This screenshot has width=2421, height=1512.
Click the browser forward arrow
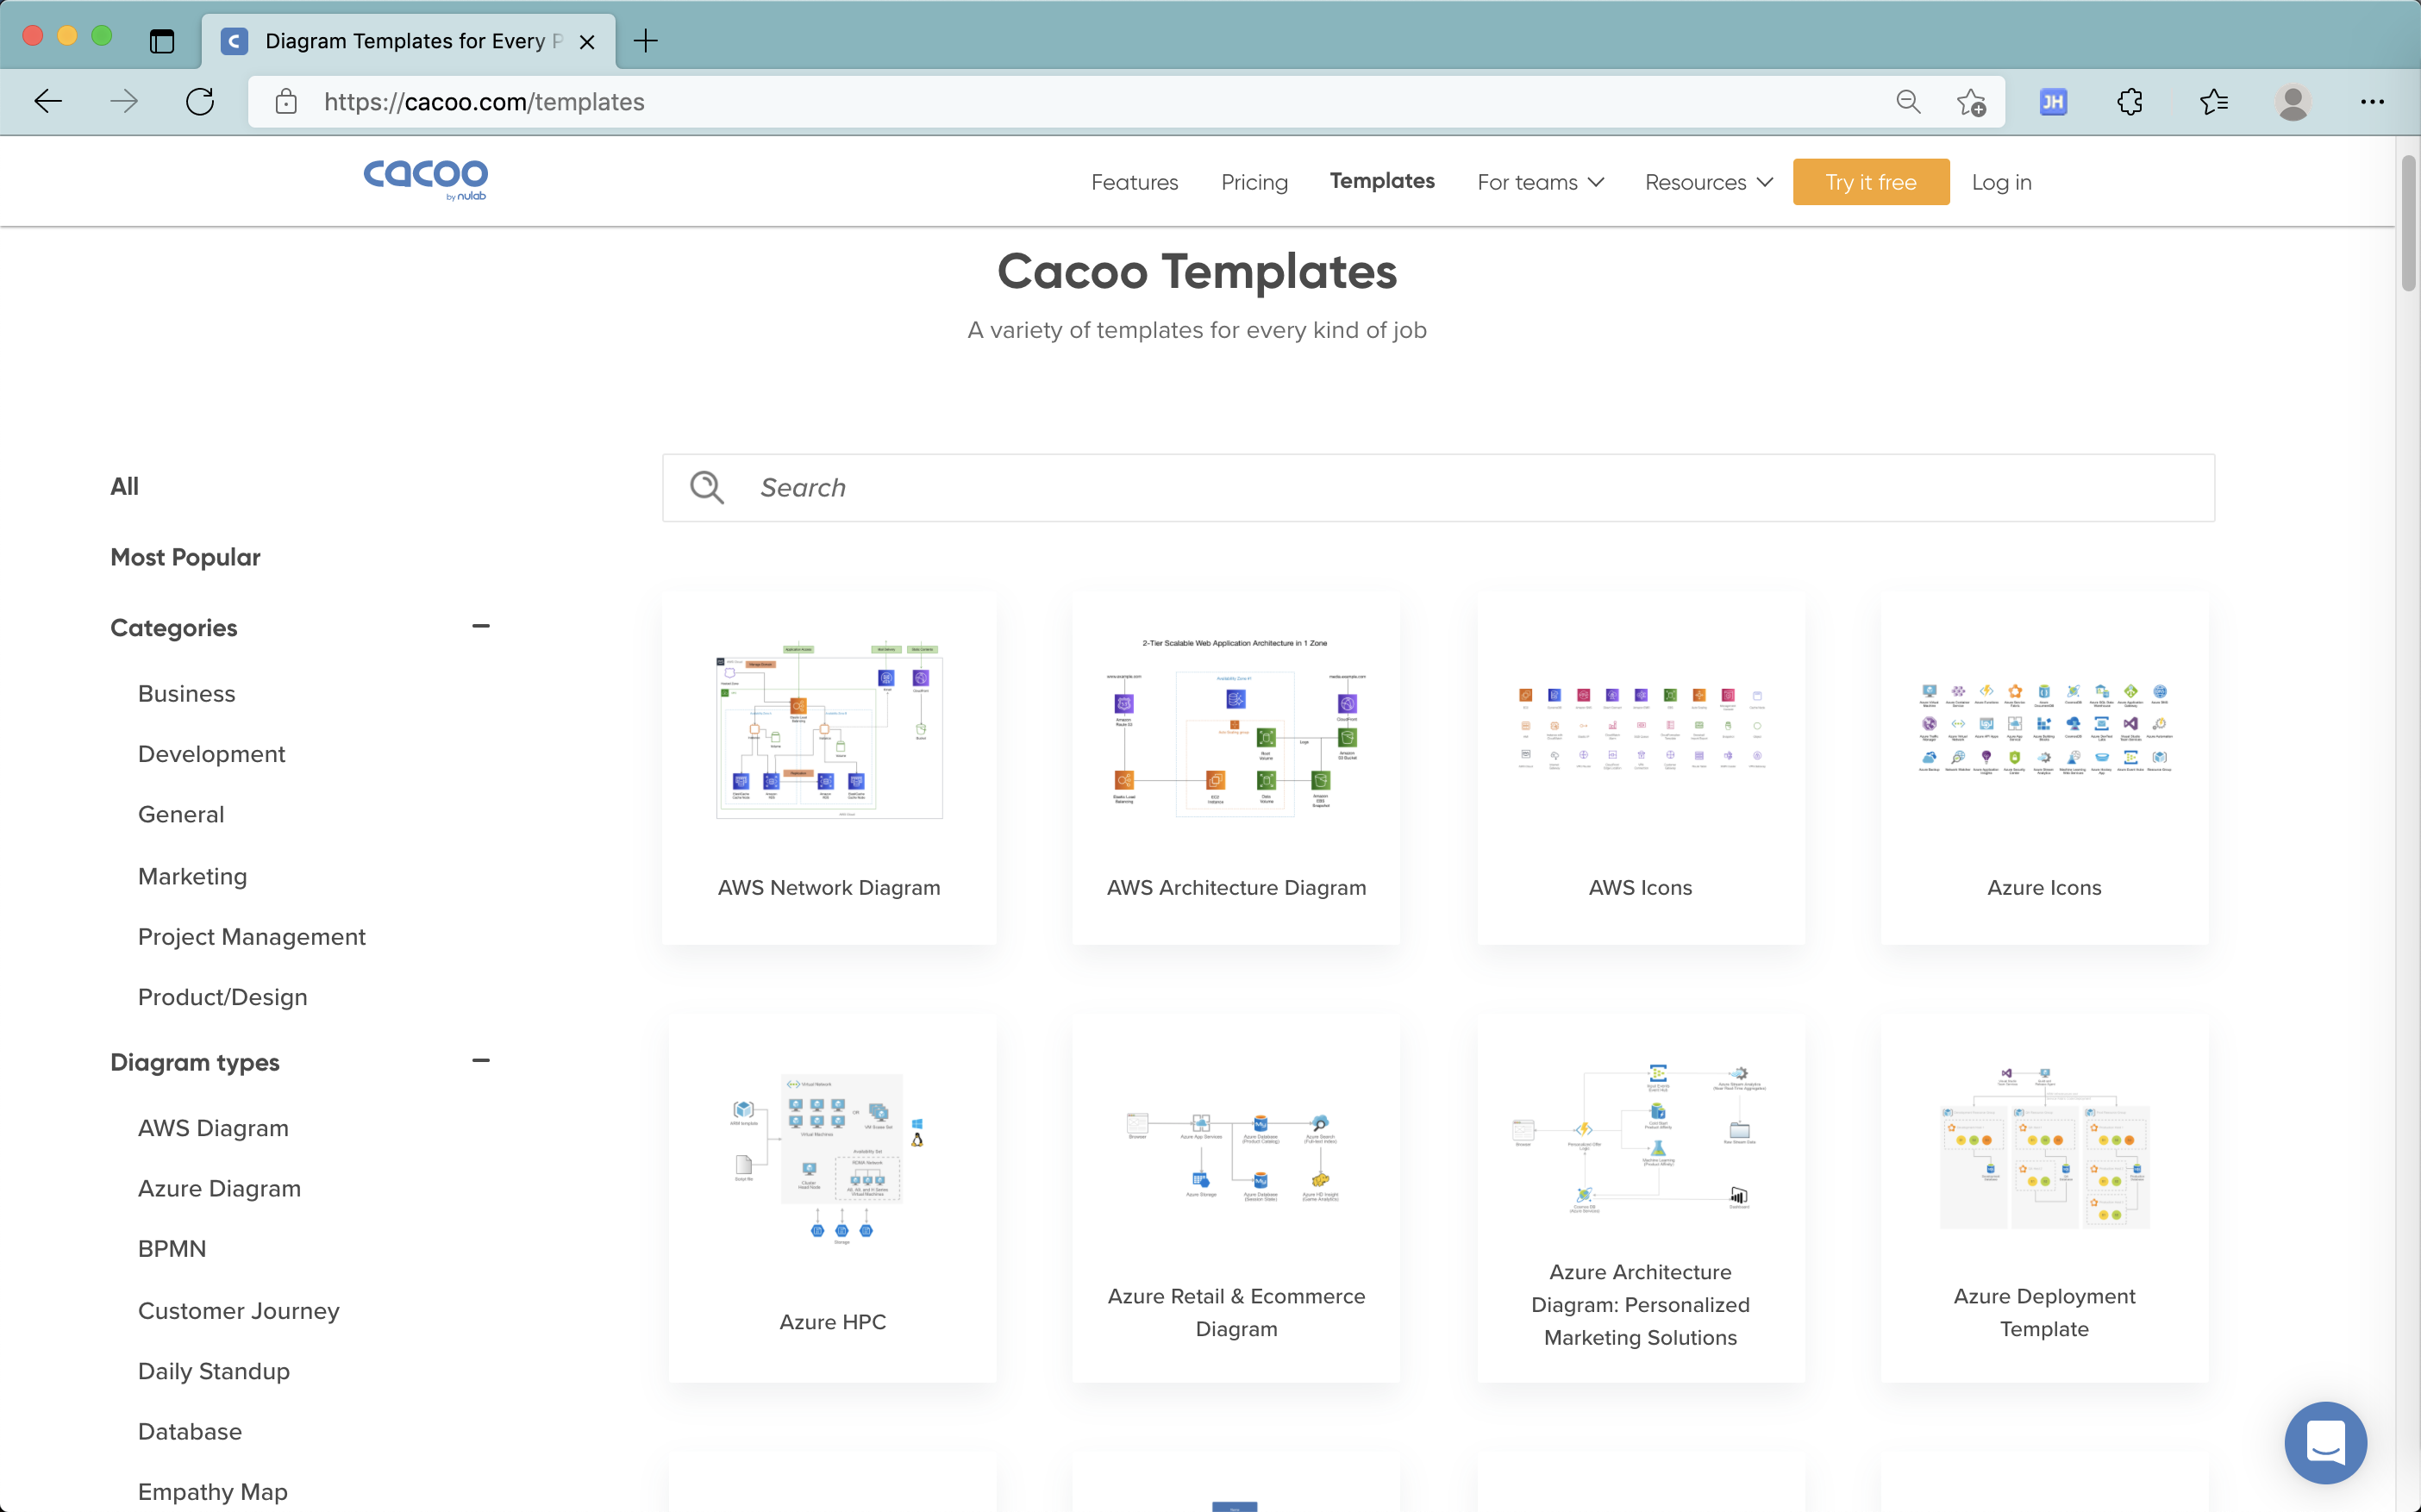[x=124, y=101]
